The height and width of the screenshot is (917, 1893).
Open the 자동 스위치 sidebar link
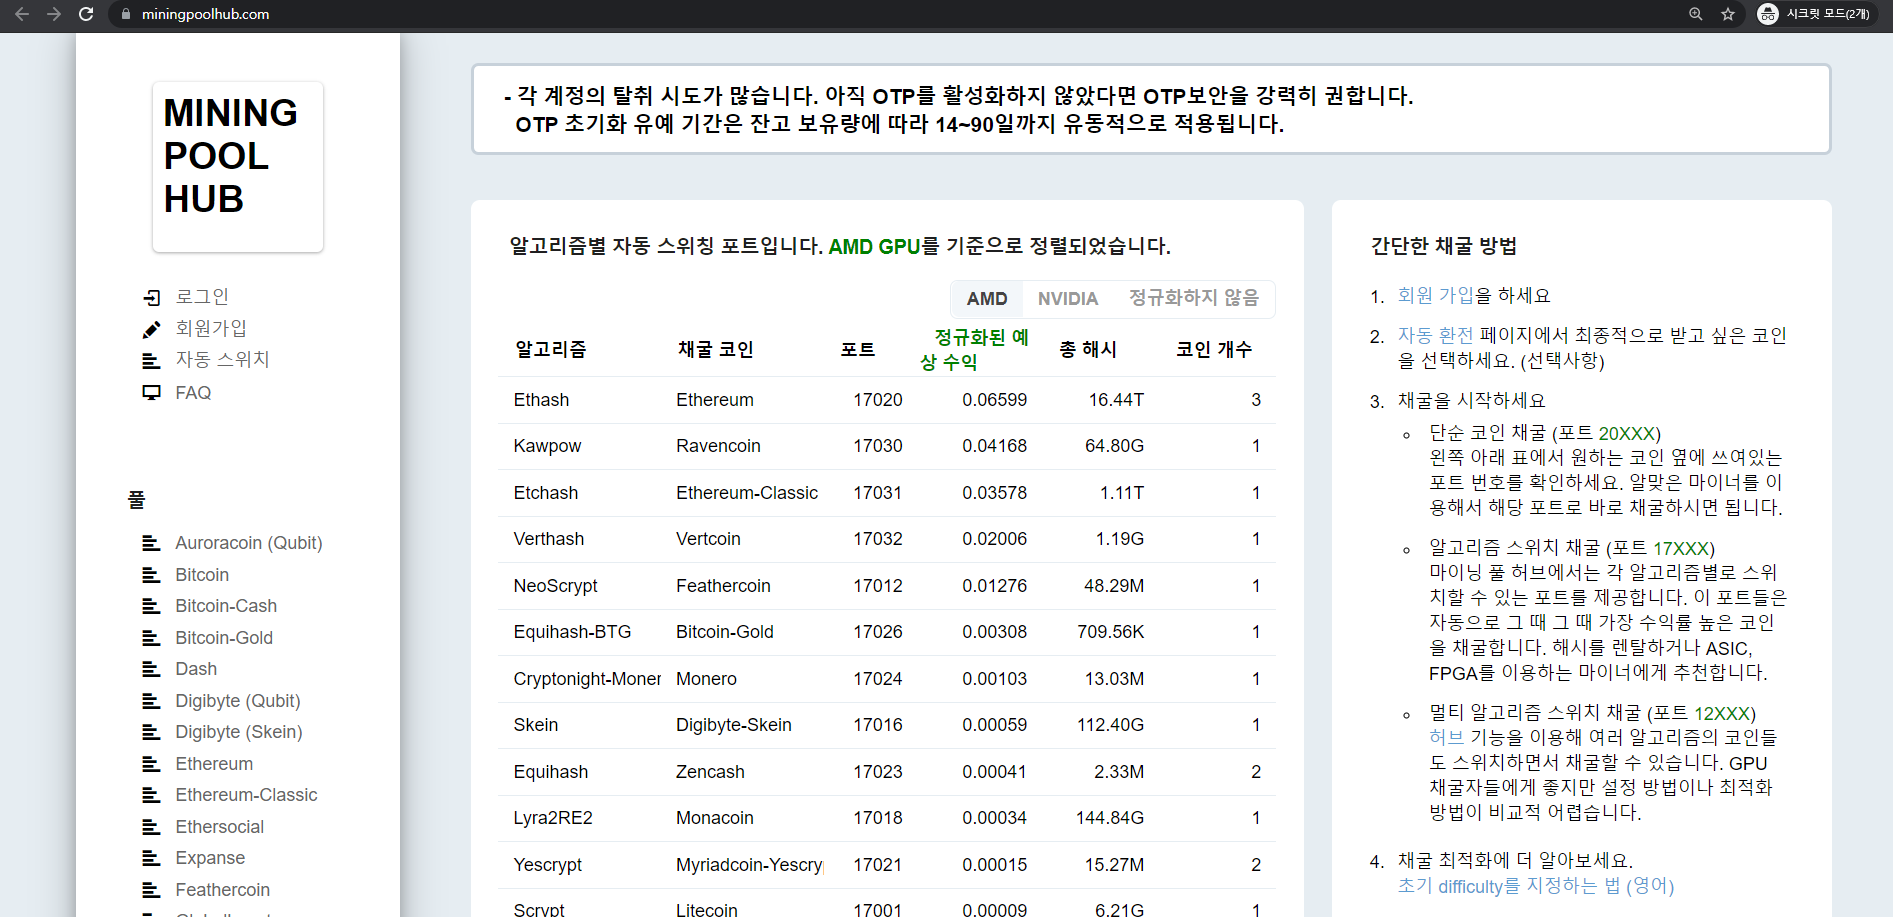(222, 360)
